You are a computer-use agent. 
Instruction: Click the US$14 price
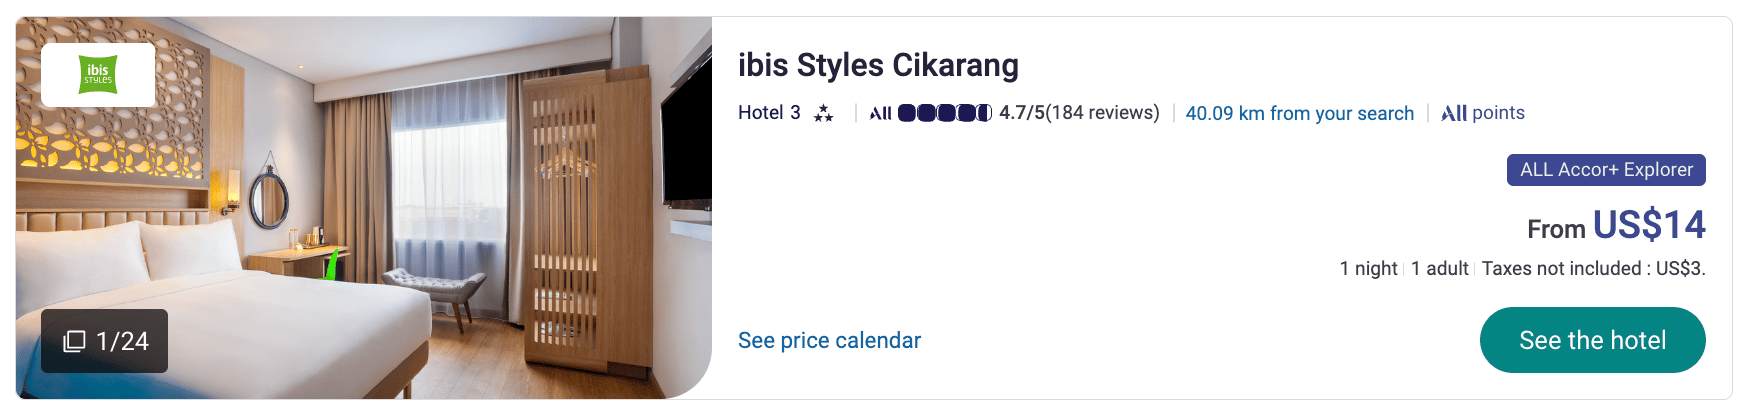coord(1649,225)
